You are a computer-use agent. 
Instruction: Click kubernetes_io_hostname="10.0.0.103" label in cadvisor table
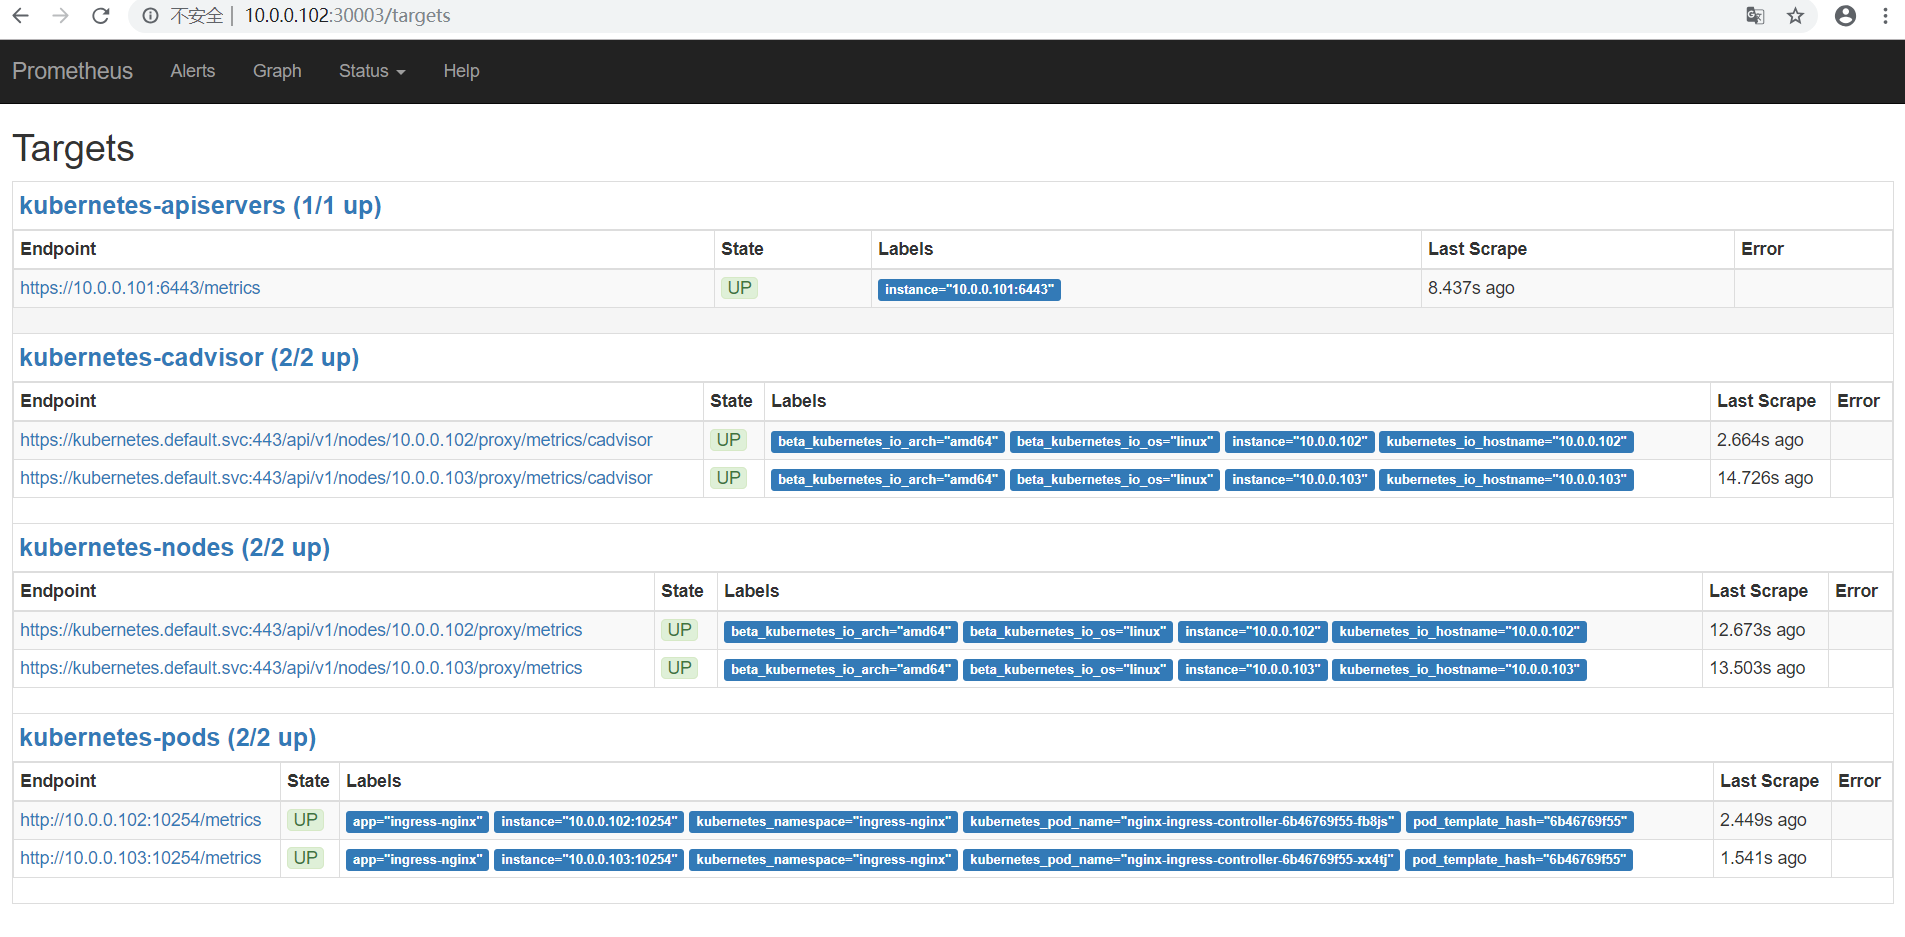[x=1506, y=479]
